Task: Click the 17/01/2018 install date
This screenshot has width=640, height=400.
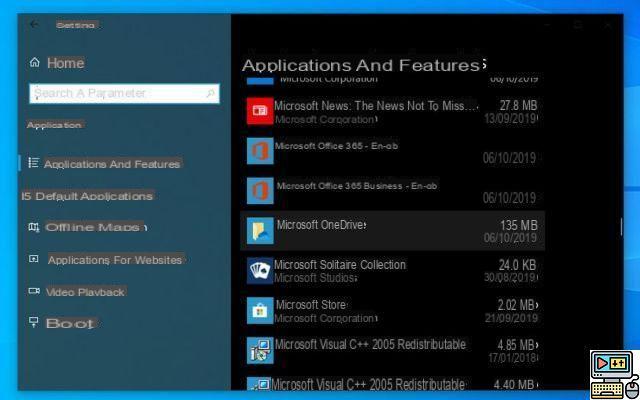Action: pos(513,358)
